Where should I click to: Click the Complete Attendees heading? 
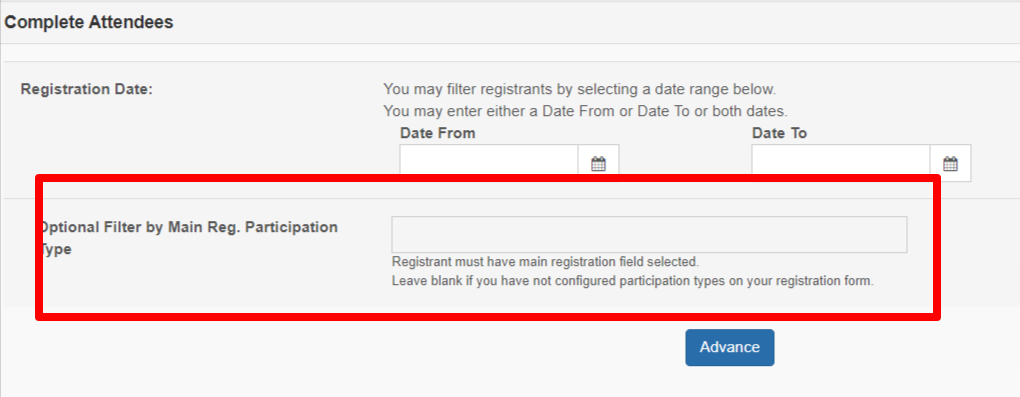pos(89,22)
